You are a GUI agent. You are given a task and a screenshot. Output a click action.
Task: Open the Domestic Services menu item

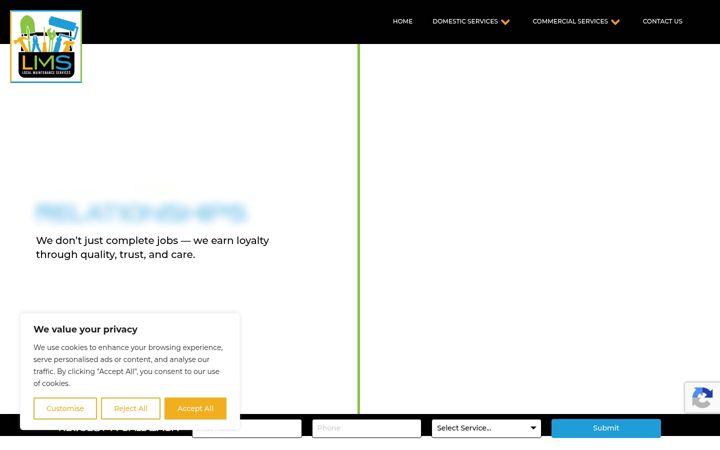coord(465,21)
